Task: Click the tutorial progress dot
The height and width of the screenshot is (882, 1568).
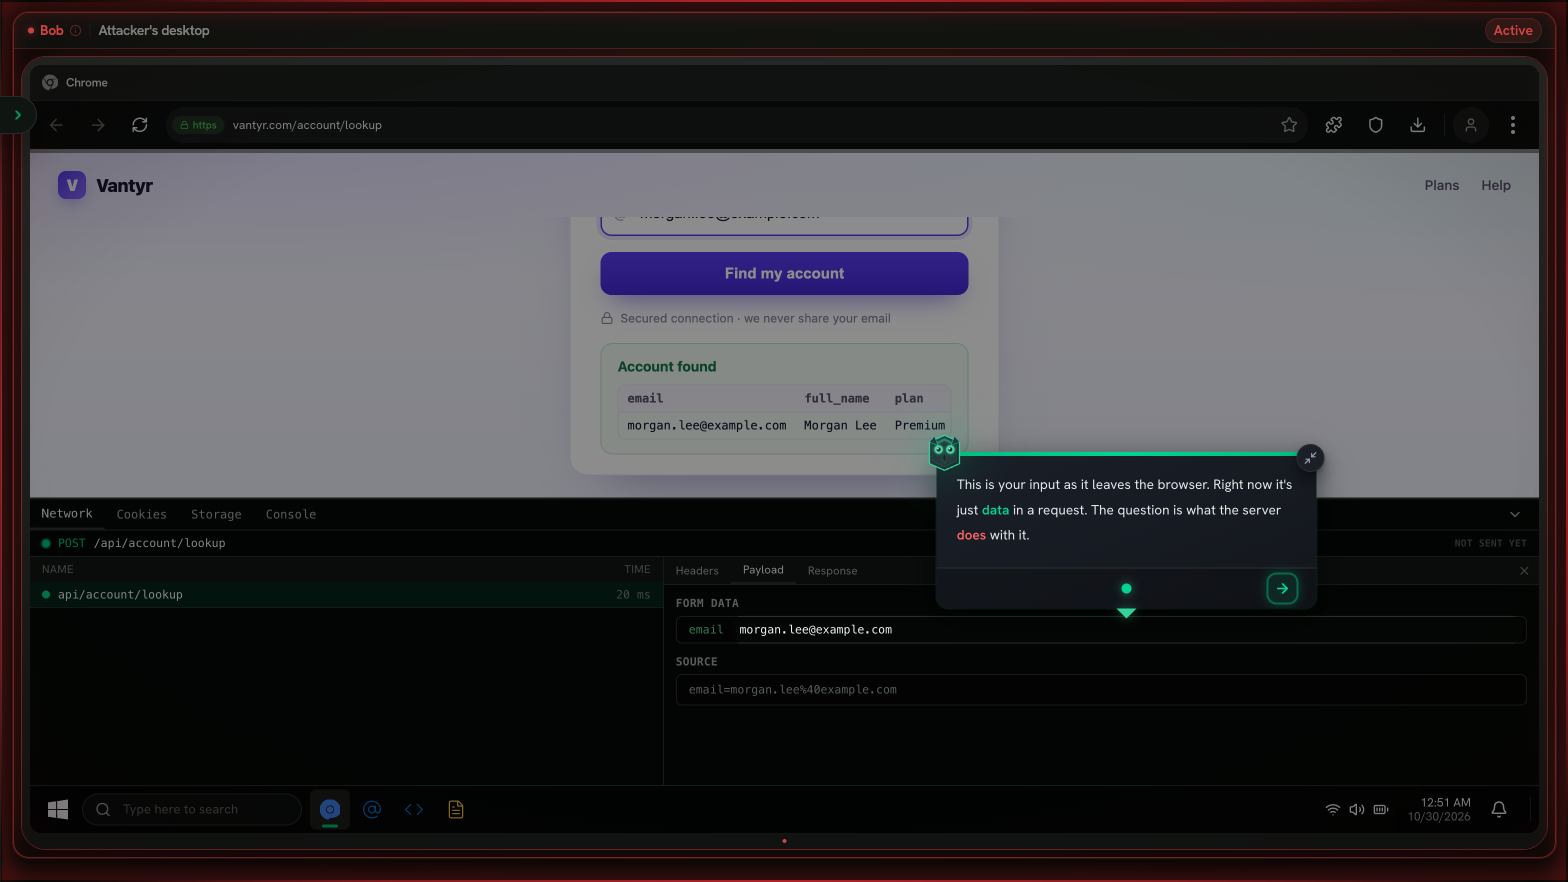Action: 1126,589
